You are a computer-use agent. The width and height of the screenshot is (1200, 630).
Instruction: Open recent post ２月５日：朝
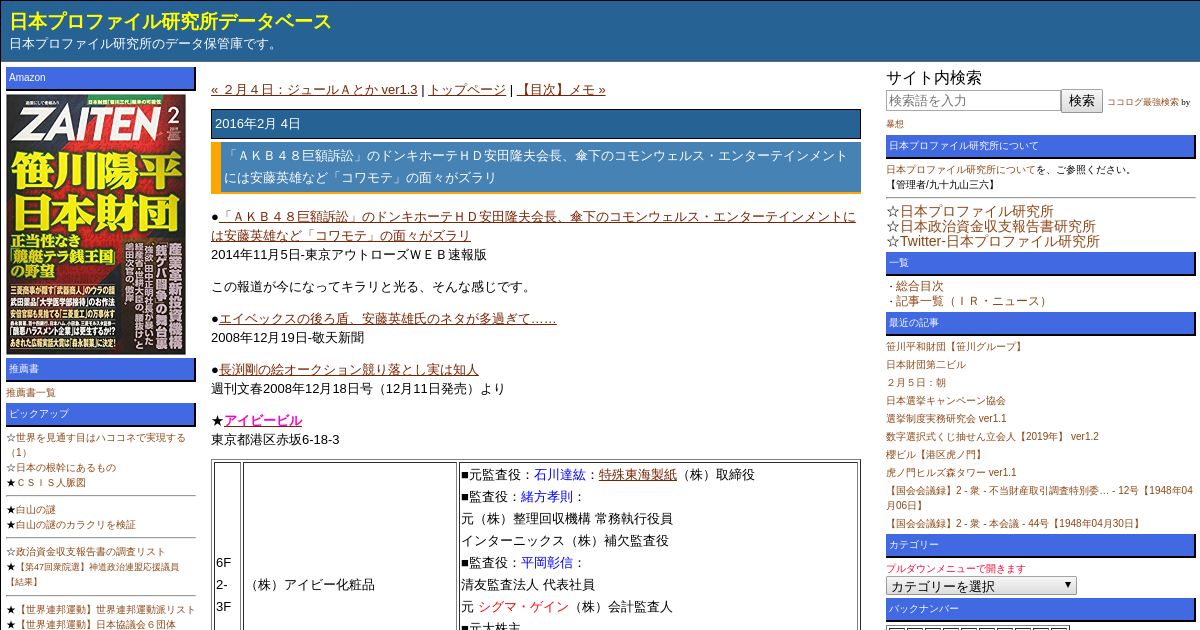[916, 383]
